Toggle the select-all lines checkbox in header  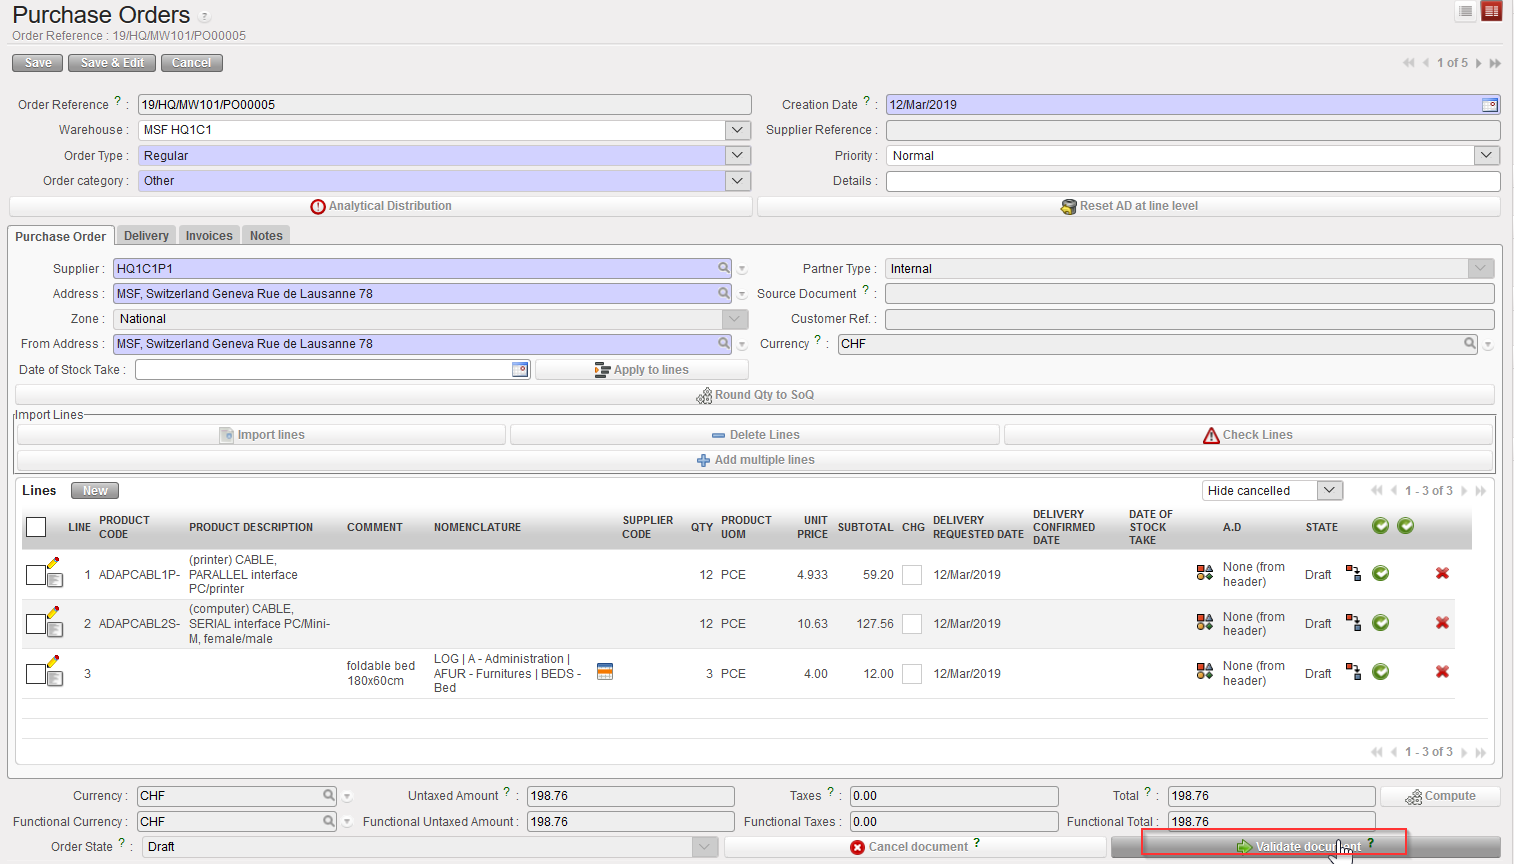(x=36, y=527)
